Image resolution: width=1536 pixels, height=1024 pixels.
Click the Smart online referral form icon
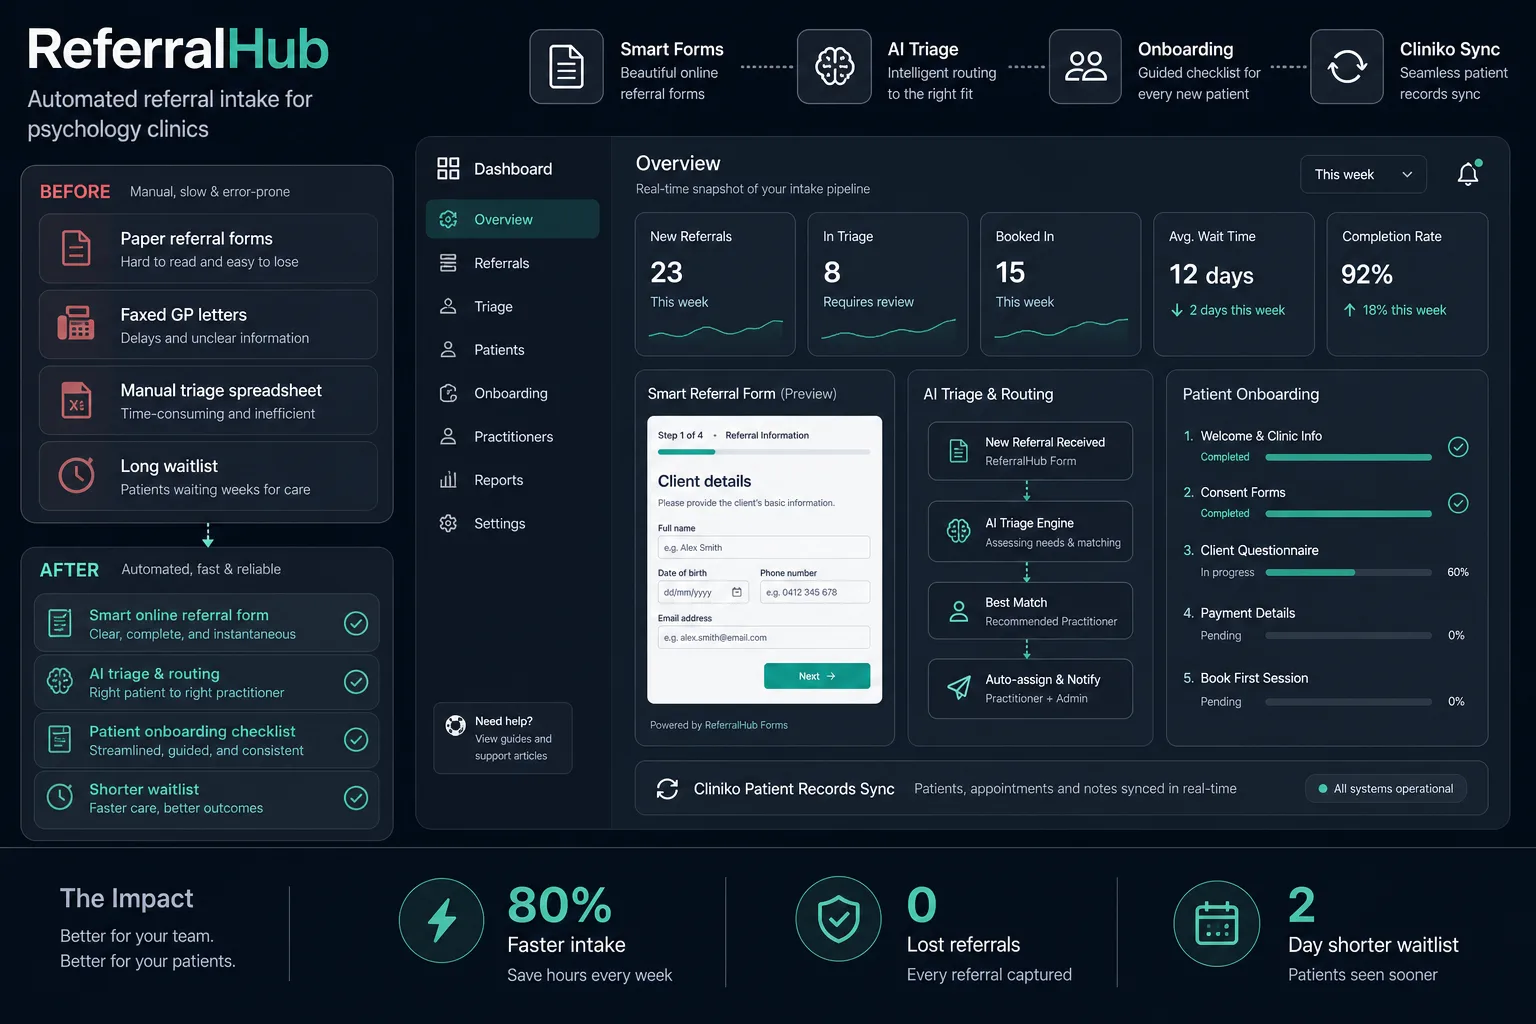point(60,623)
